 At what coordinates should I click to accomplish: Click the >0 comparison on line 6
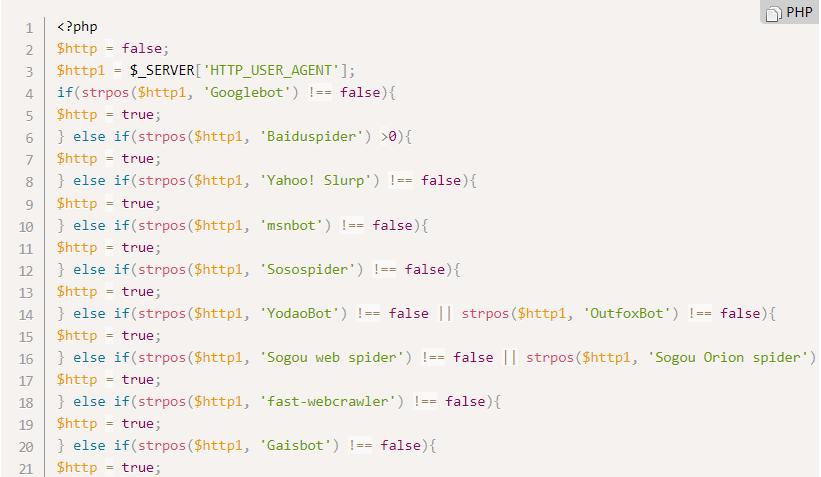389,137
